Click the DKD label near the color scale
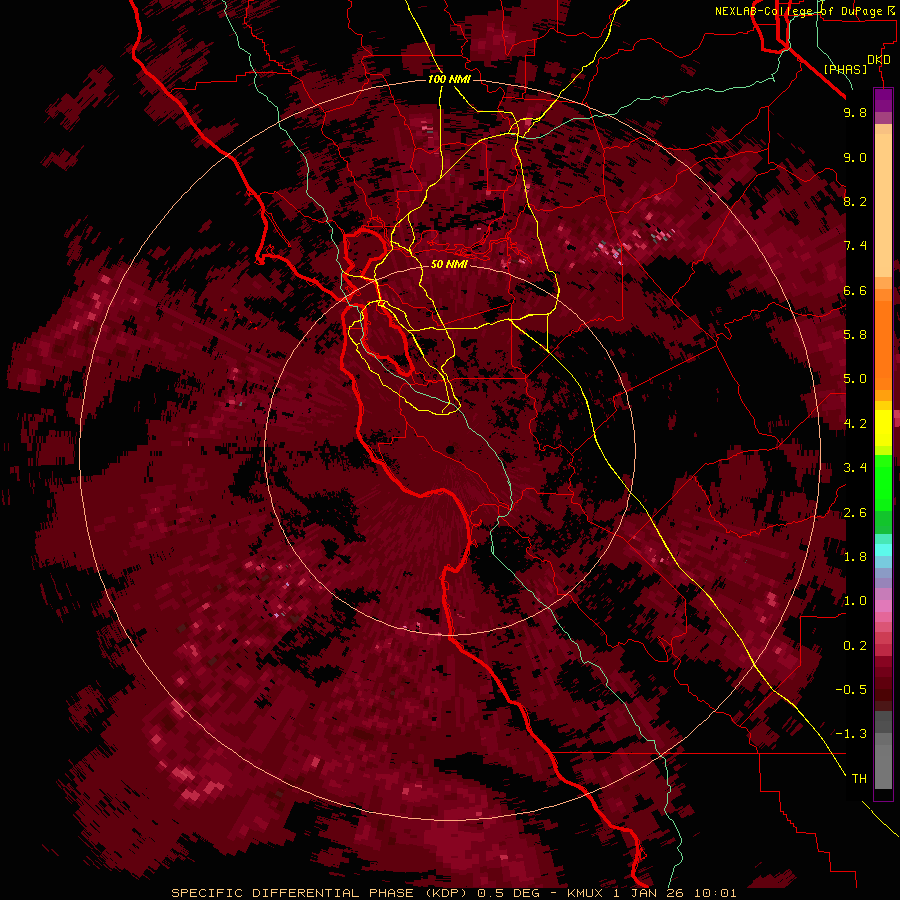The width and height of the screenshot is (900, 900). [879, 60]
